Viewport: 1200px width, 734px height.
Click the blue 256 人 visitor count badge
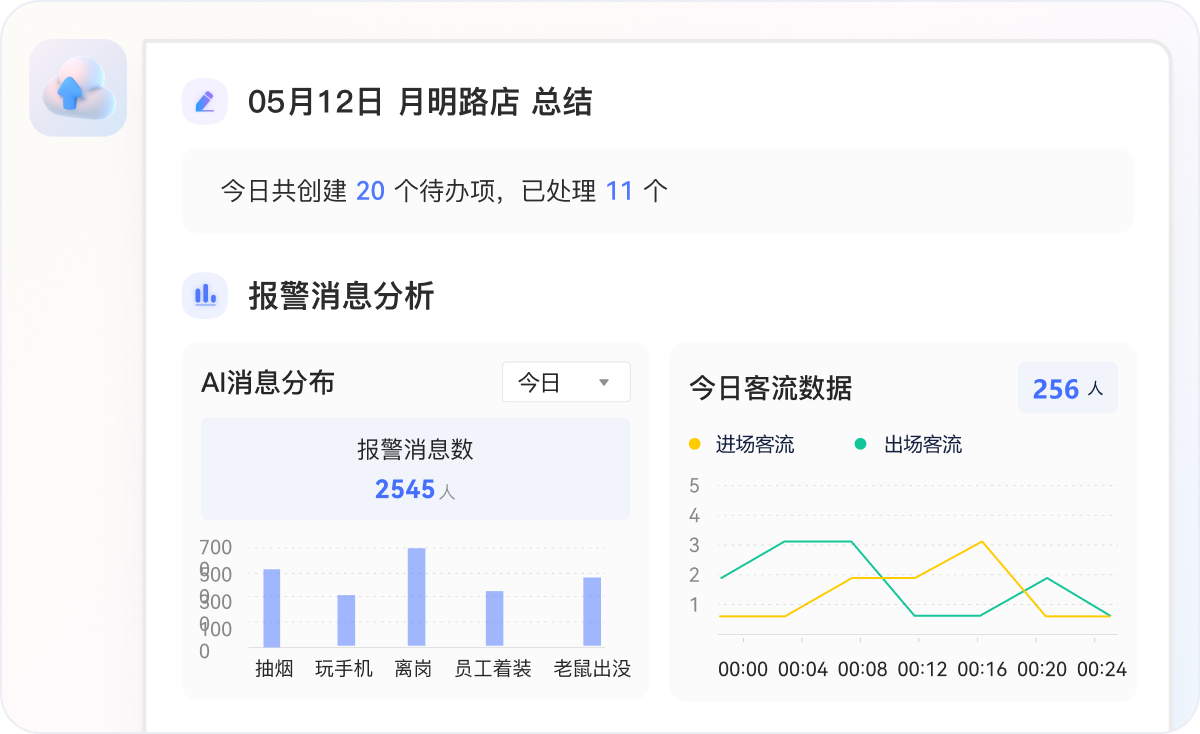pyautogui.click(x=1068, y=387)
